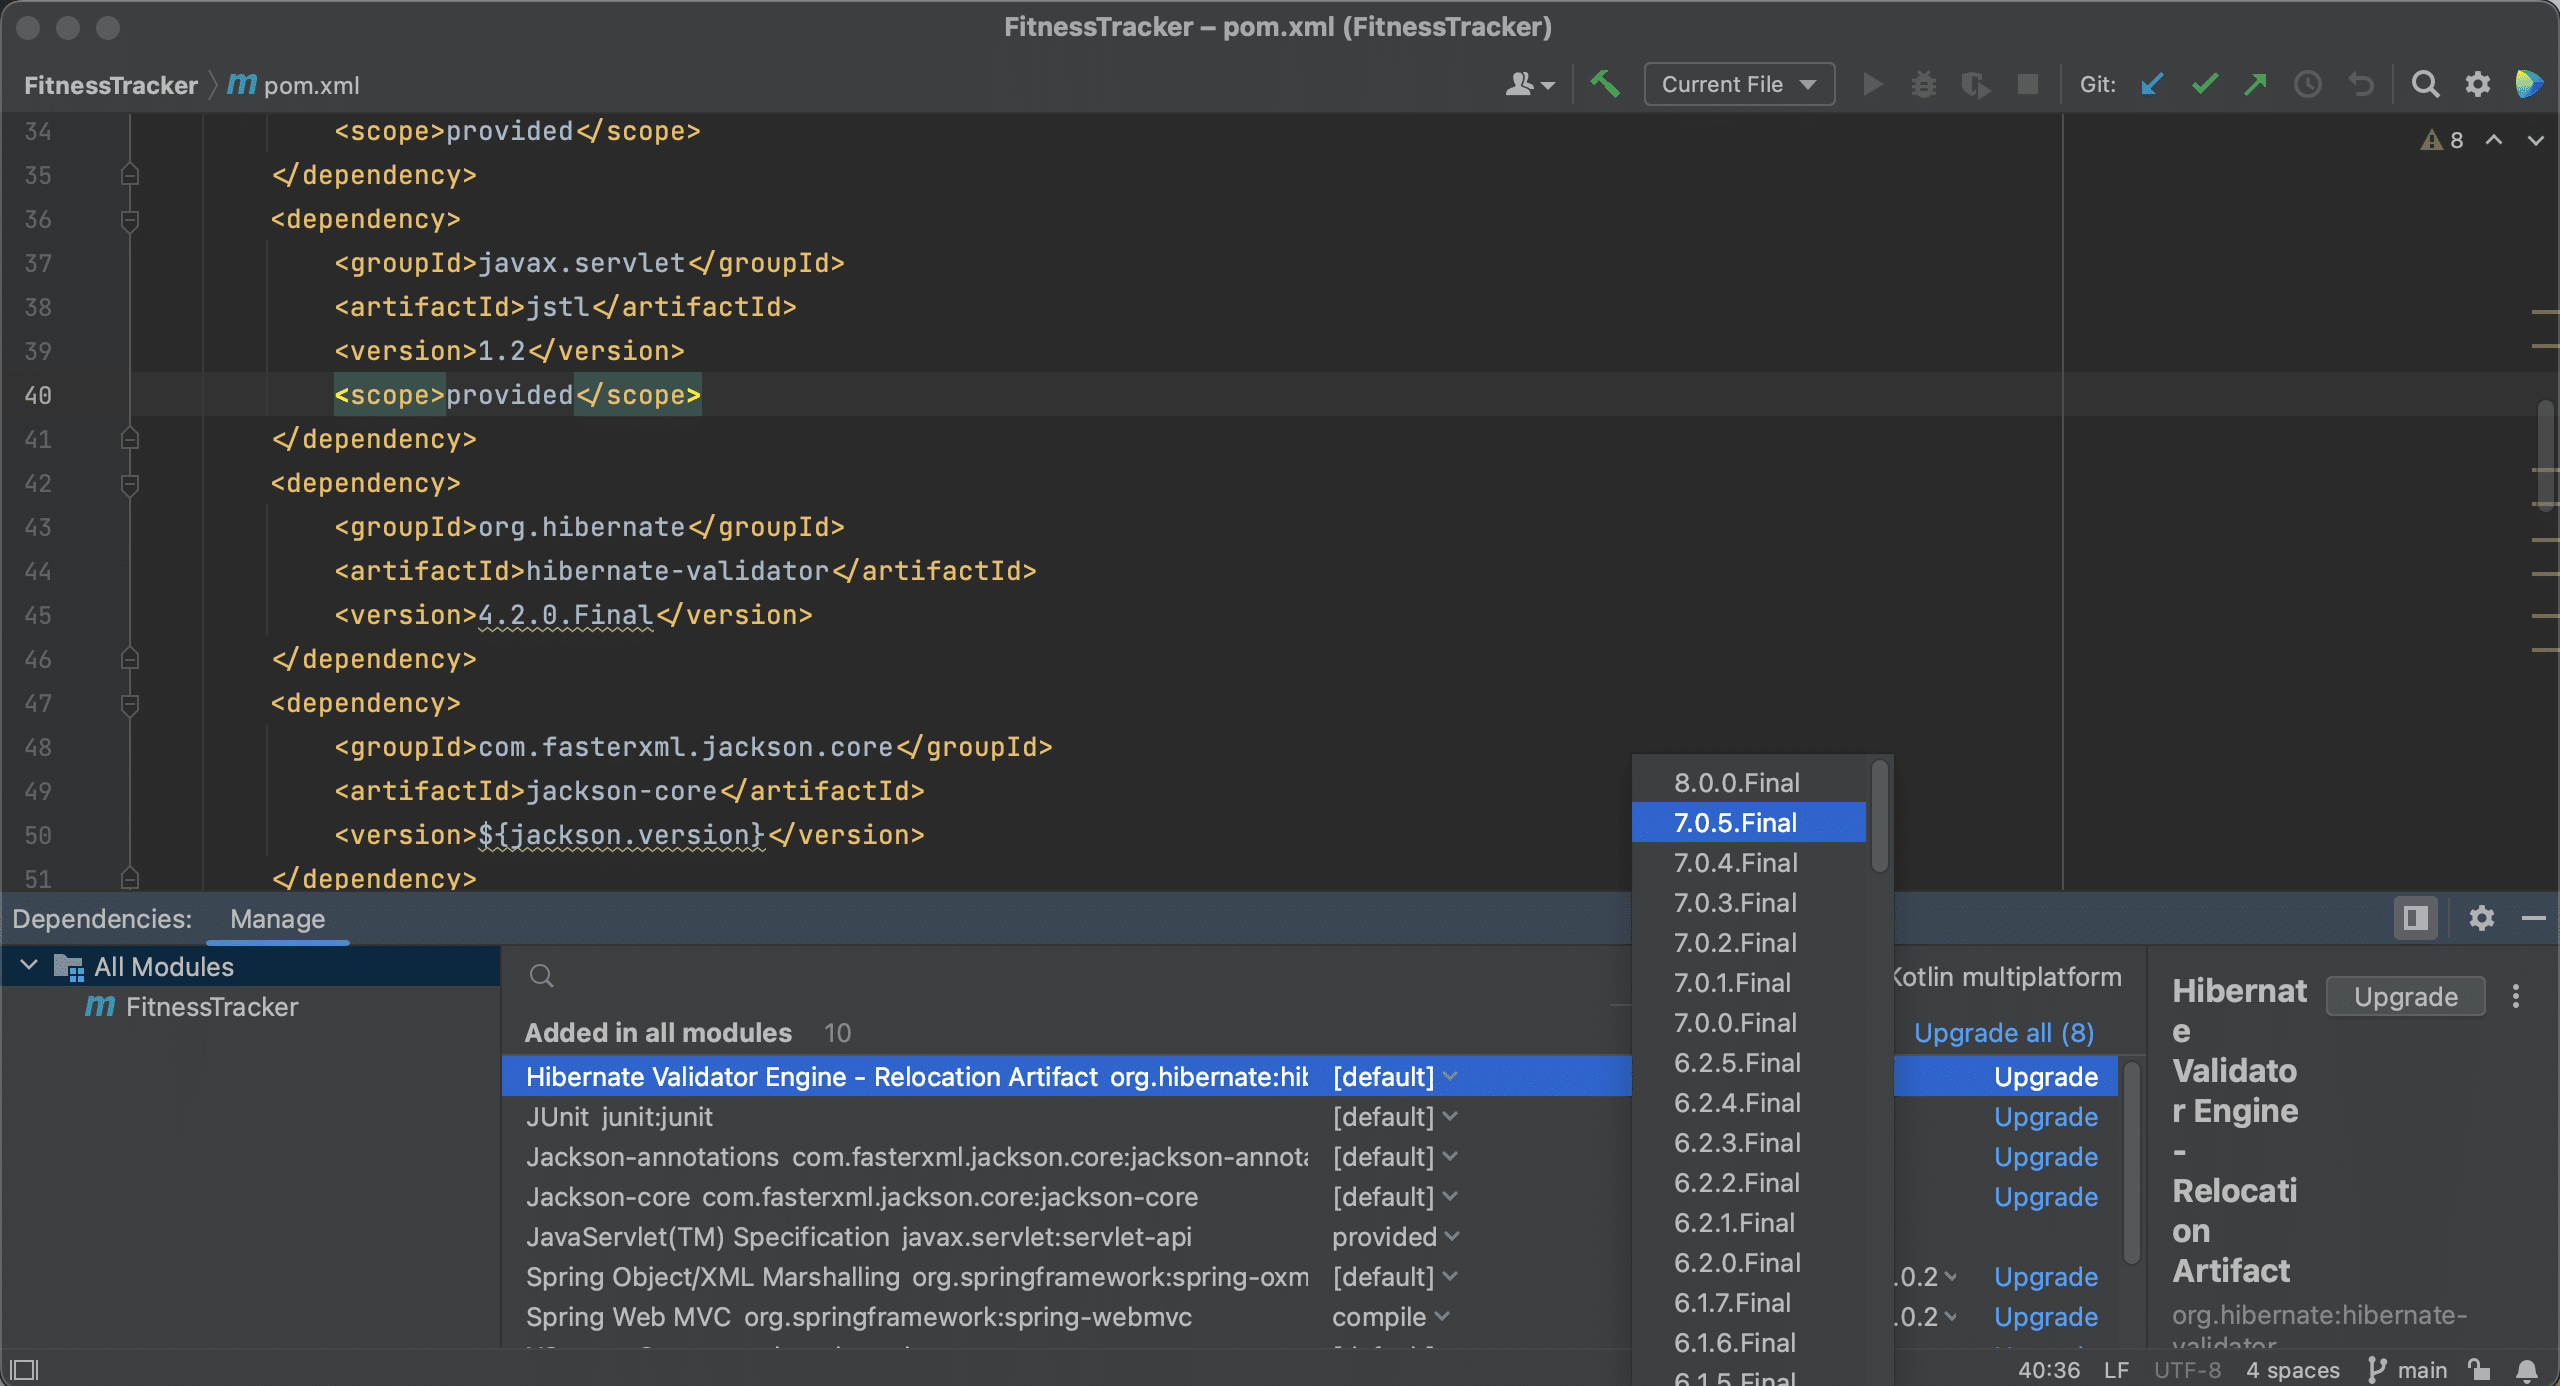This screenshot has height=1386, width=2560.
Task: Open the compile scope dropdown for Spring Web MVC
Action: pyautogui.click(x=1391, y=1317)
